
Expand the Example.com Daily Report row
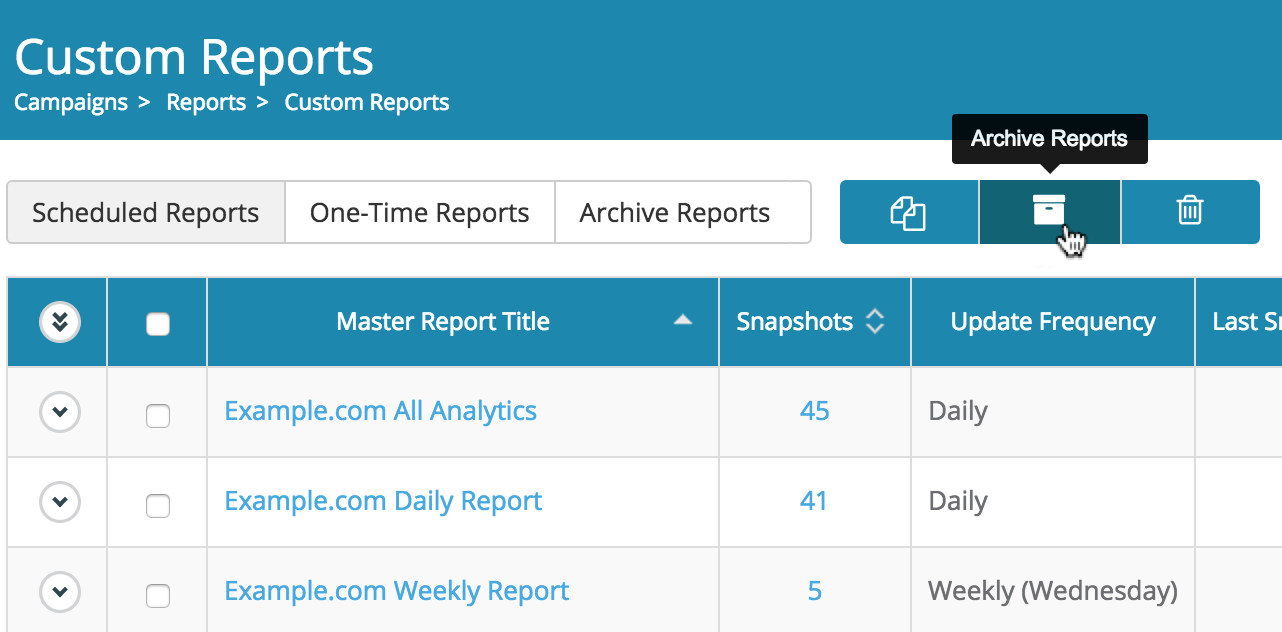(58, 502)
